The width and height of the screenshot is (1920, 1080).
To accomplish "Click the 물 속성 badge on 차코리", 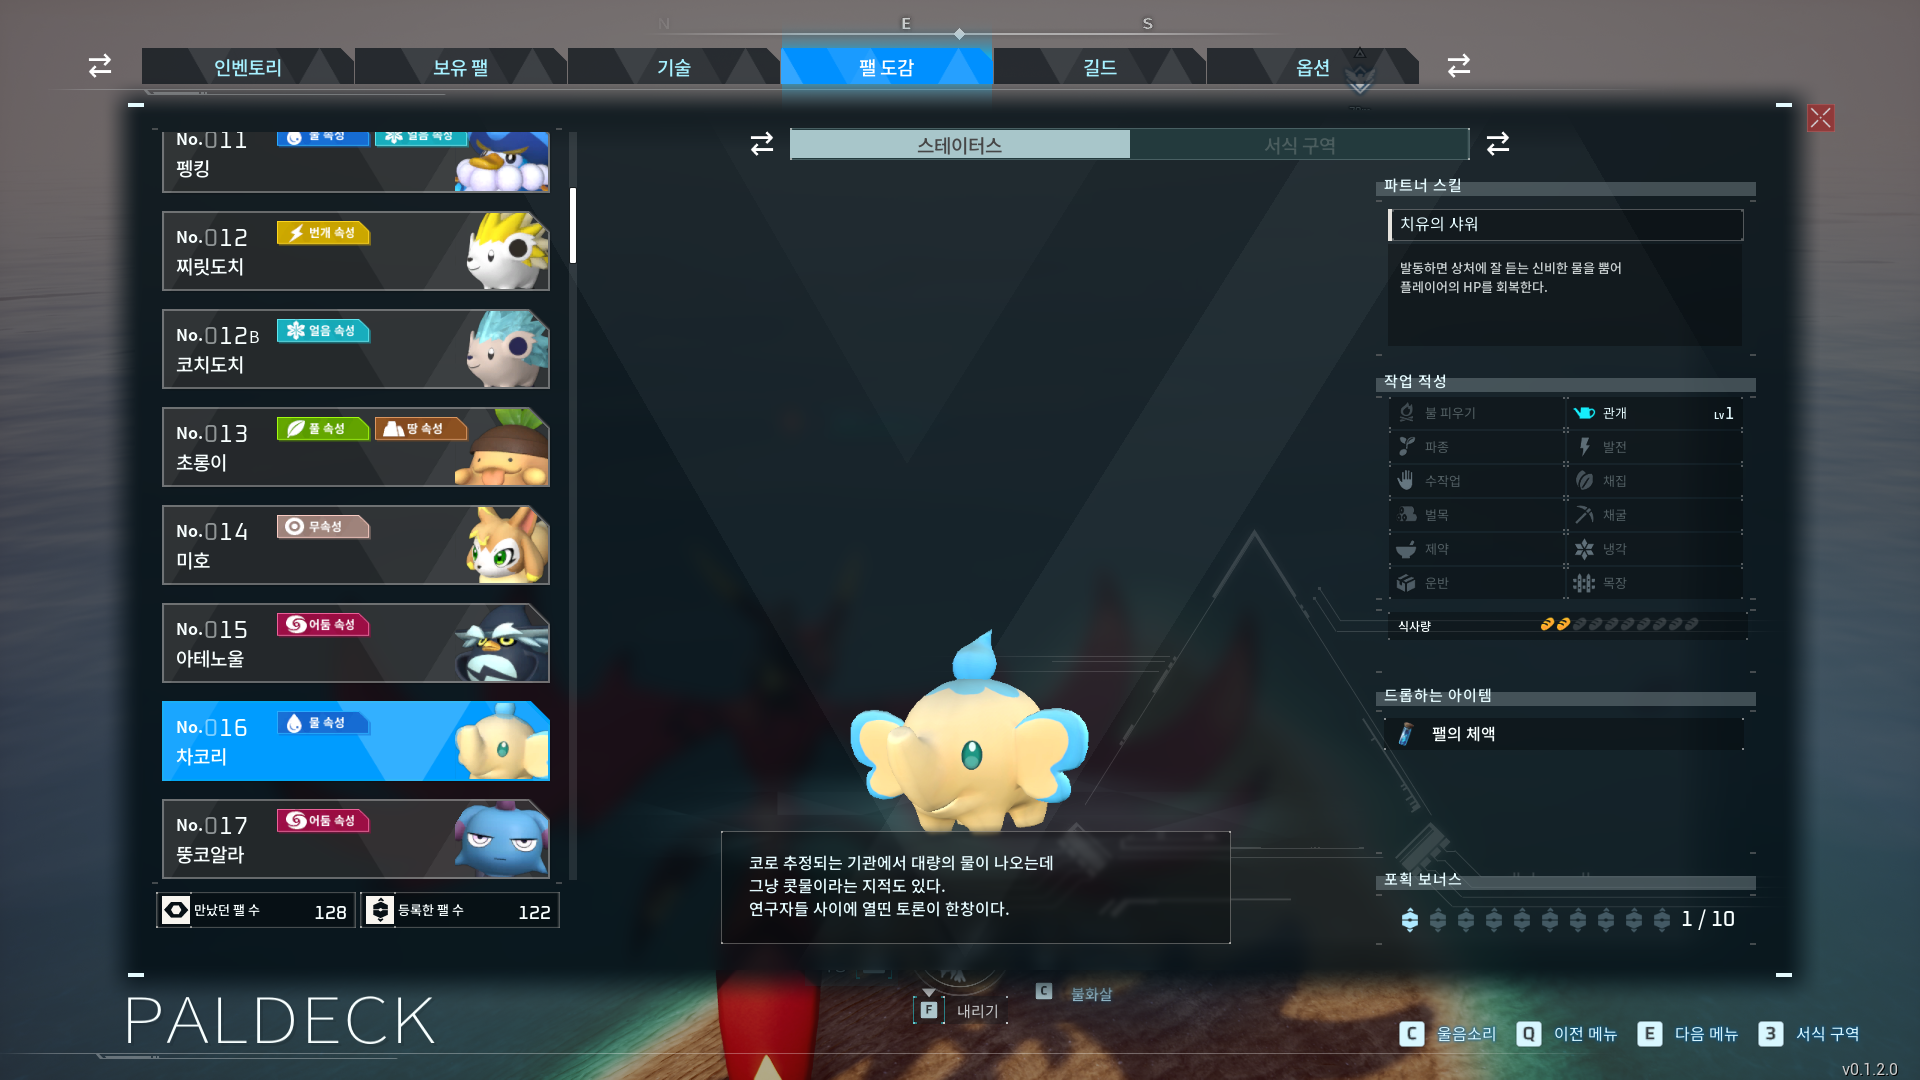I will tap(323, 723).
